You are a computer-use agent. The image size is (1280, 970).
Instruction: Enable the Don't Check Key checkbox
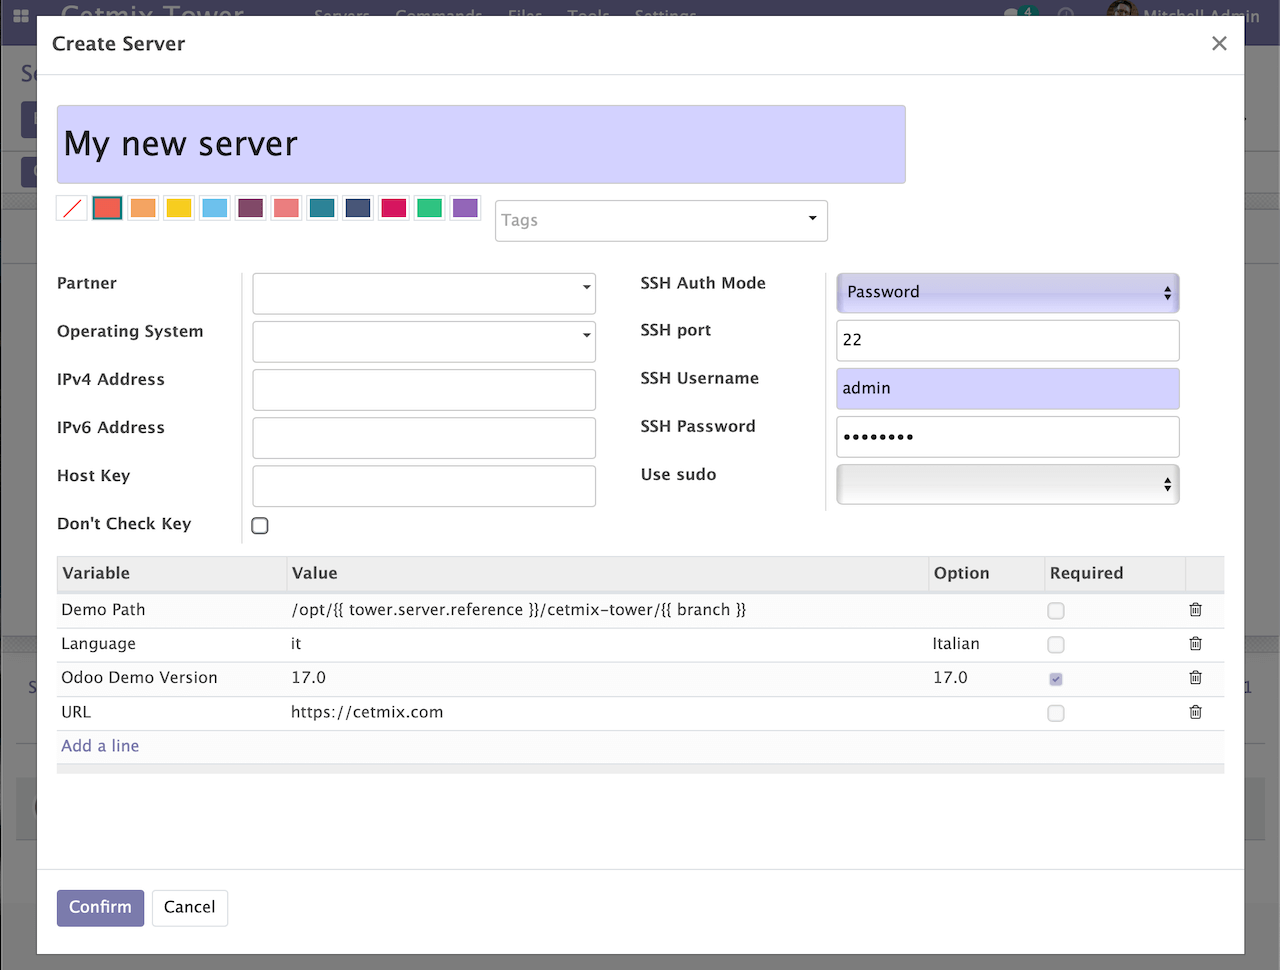pyautogui.click(x=260, y=526)
